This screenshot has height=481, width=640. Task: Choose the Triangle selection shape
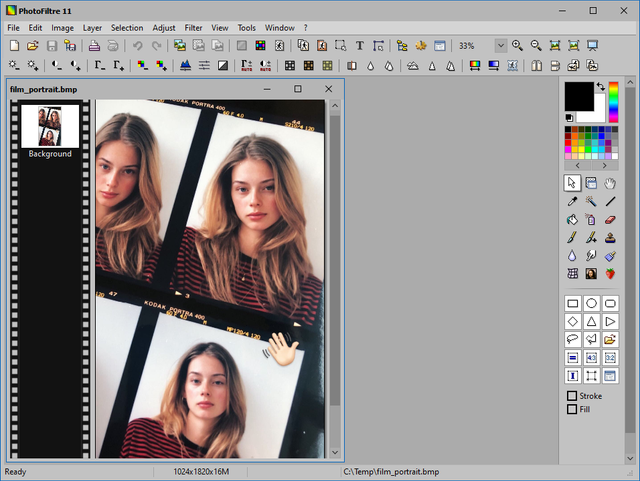(x=591, y=321)
